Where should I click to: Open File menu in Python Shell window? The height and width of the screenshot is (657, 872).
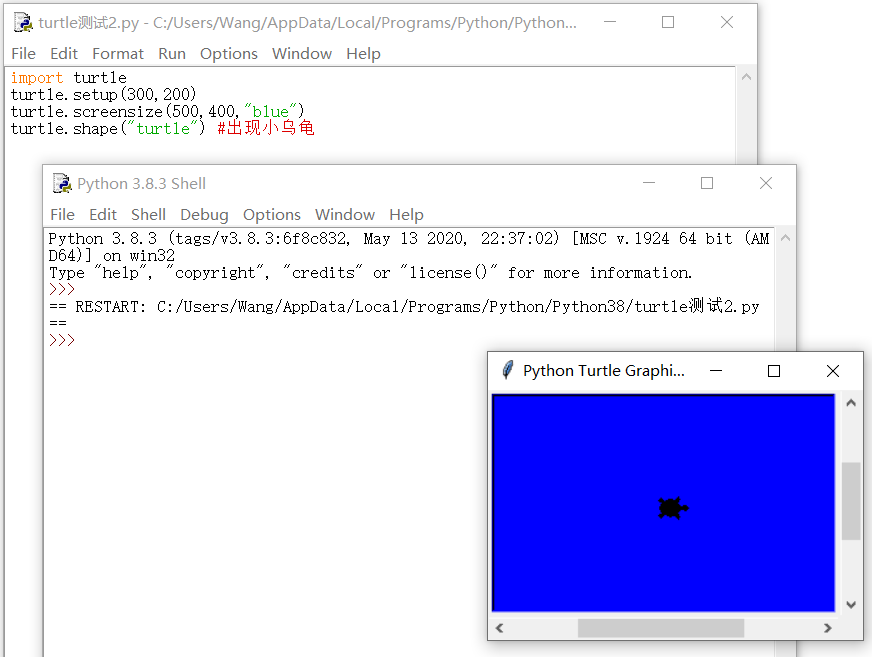pyautogui.click(x=62, y=215)
